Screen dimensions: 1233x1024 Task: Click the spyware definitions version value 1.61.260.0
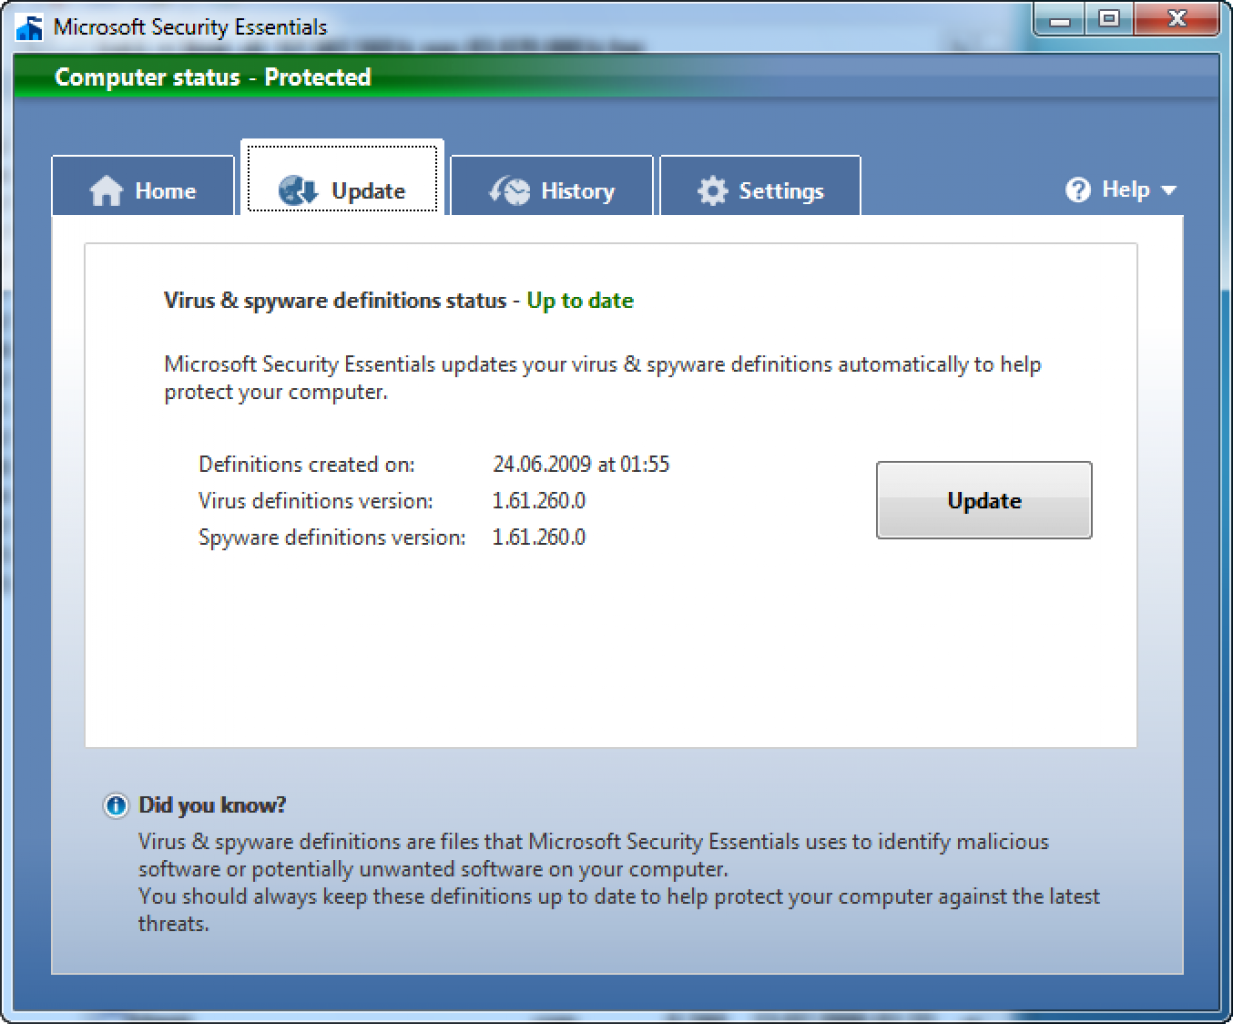pos(539,537)
